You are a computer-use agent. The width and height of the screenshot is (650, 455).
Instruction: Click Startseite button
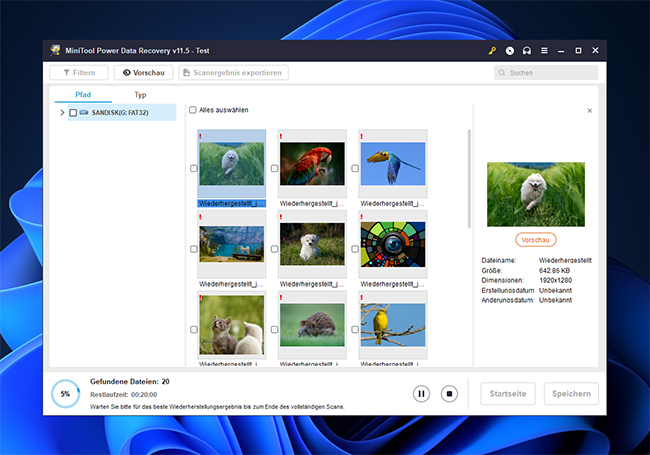508,394
